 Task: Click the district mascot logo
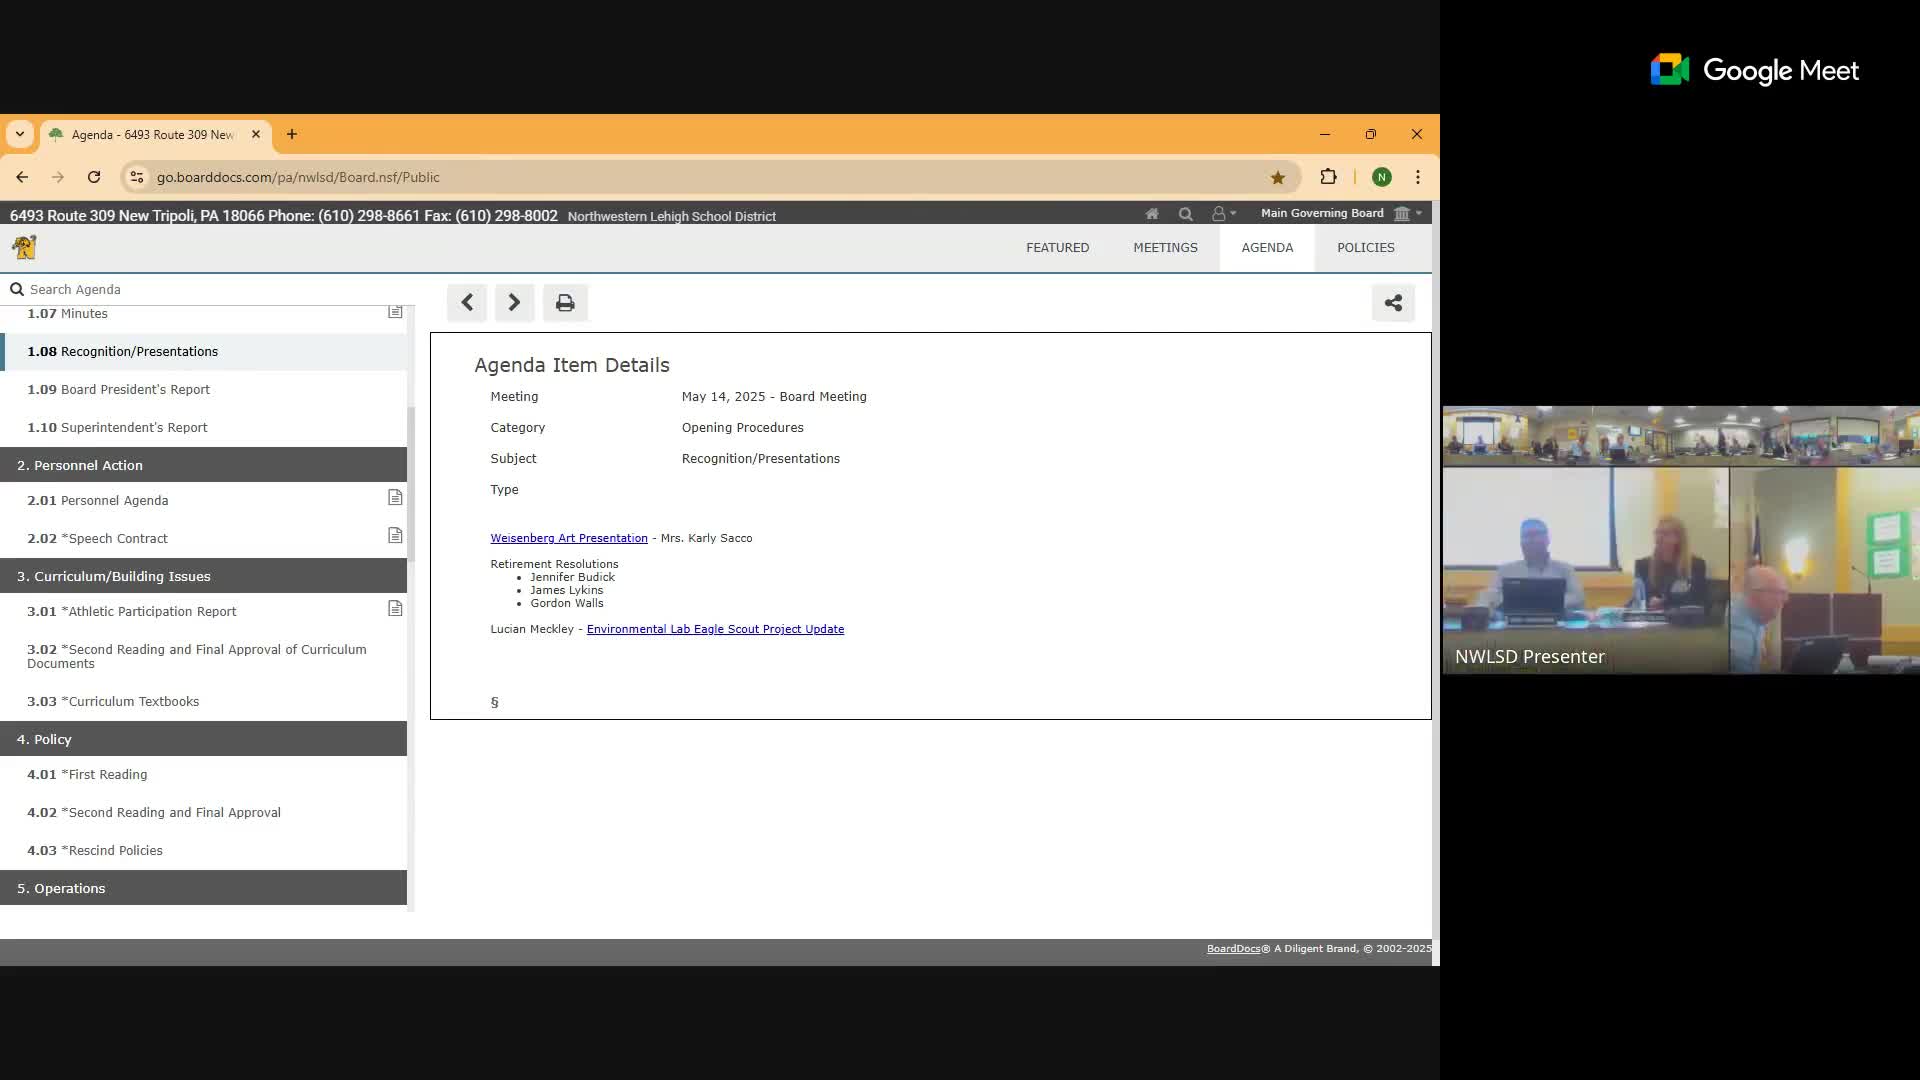(x=24, y=247)
